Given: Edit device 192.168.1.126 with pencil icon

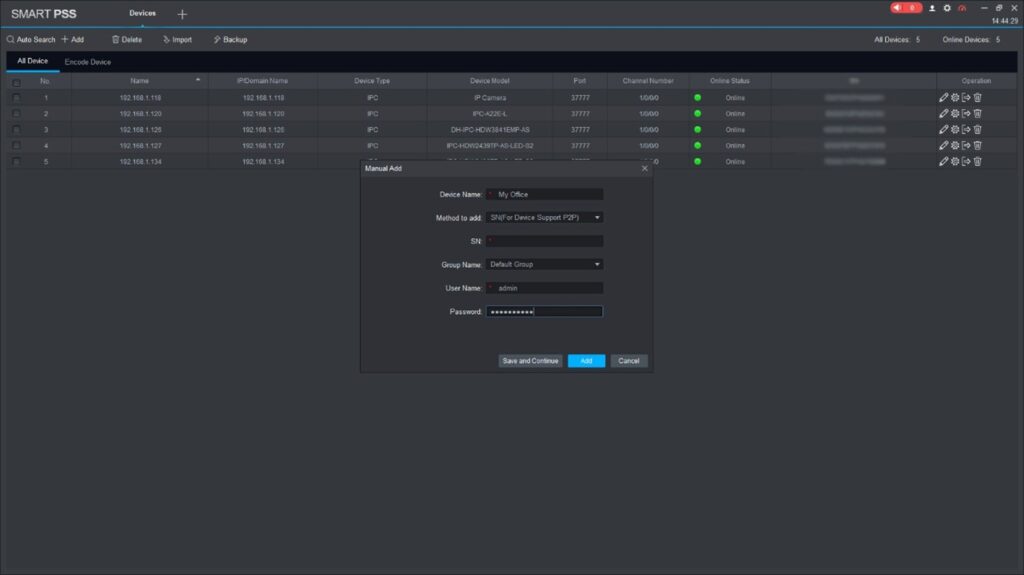Looking at the screenshot, I should tap(943, 129).
